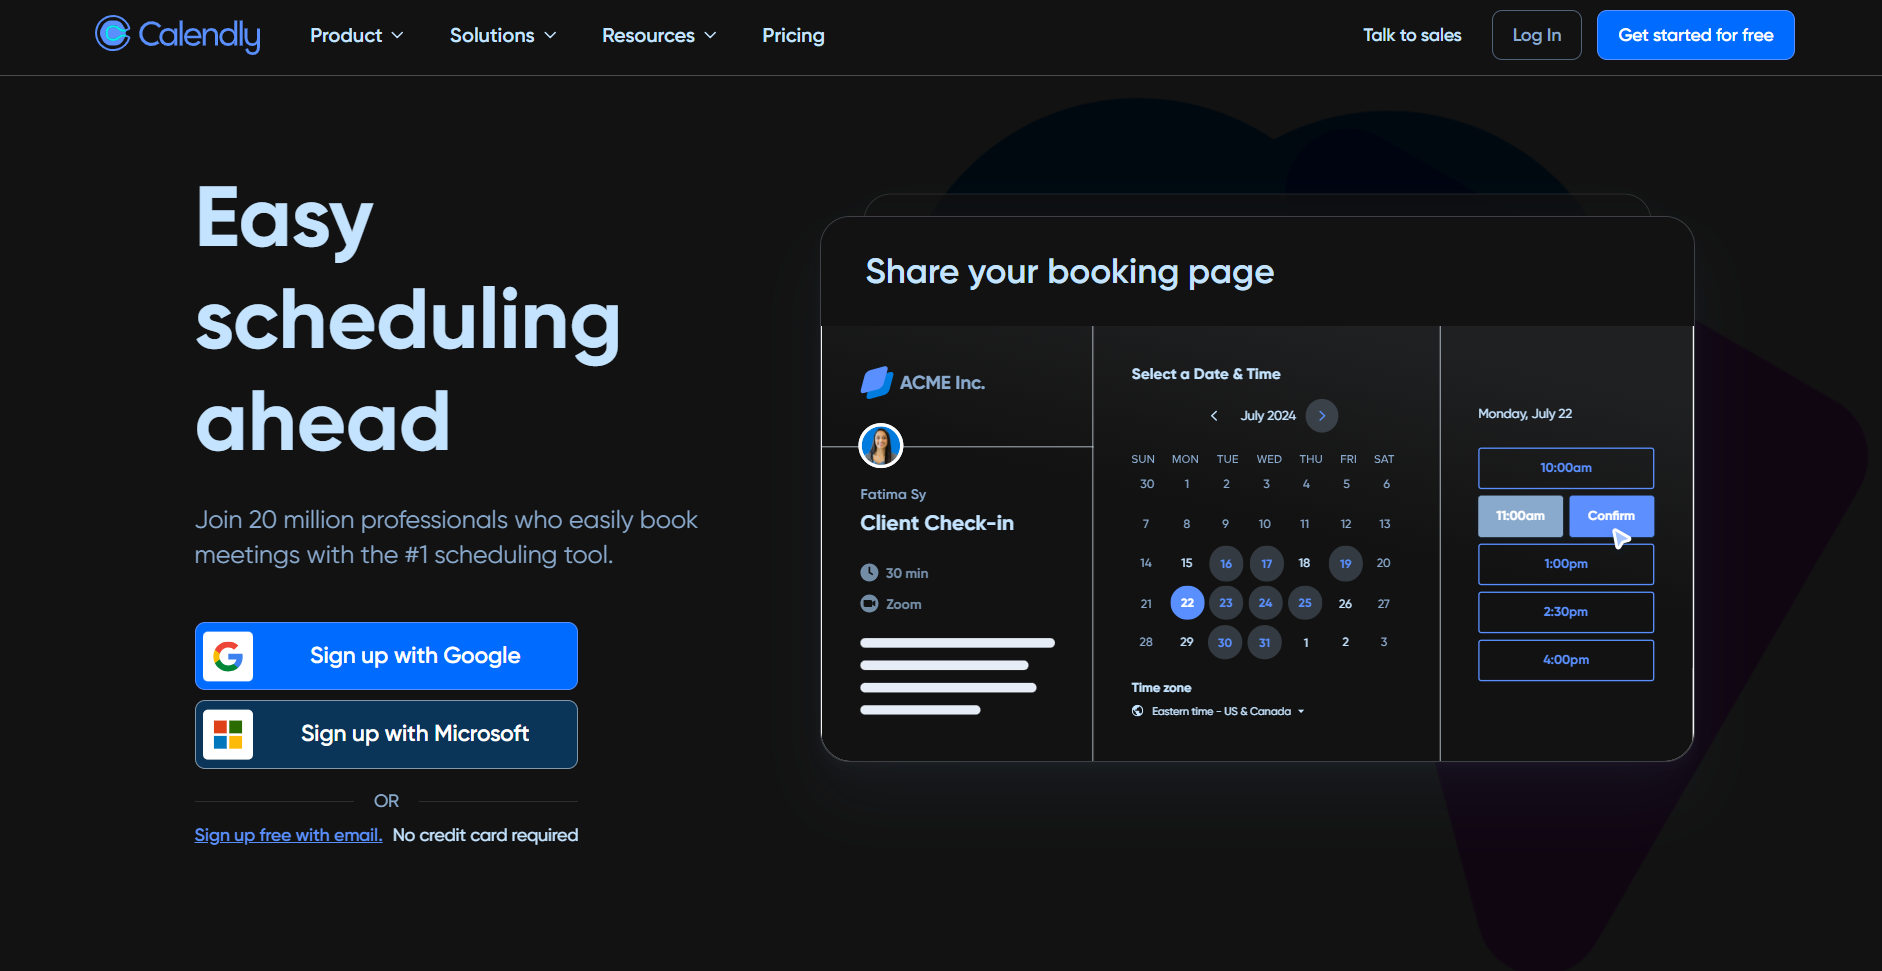
Task: Click Select a Date & Time heading
Action: 1206,374
